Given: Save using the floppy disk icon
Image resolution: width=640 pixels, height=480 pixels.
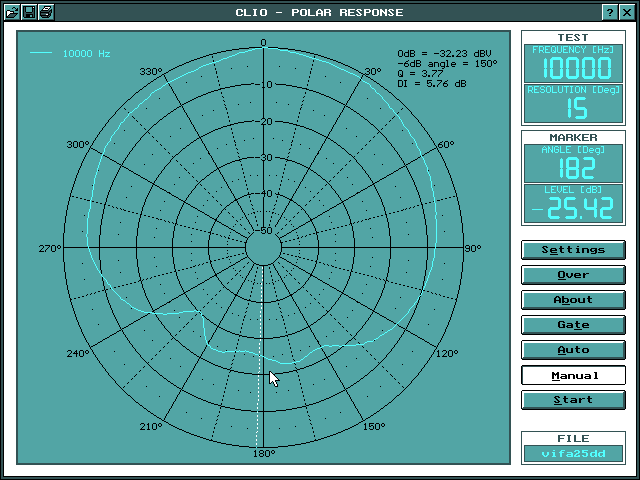Looking at the screenshot, I should tap(29, 12).
